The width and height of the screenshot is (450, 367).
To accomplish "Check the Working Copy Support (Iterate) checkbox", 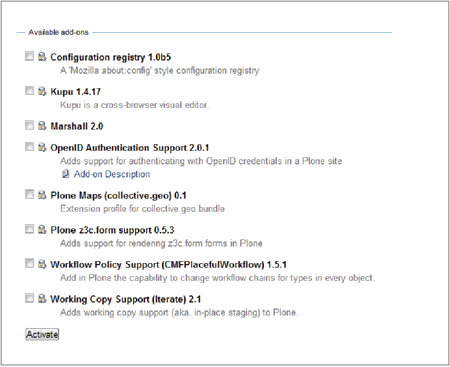I will (30, 298).
